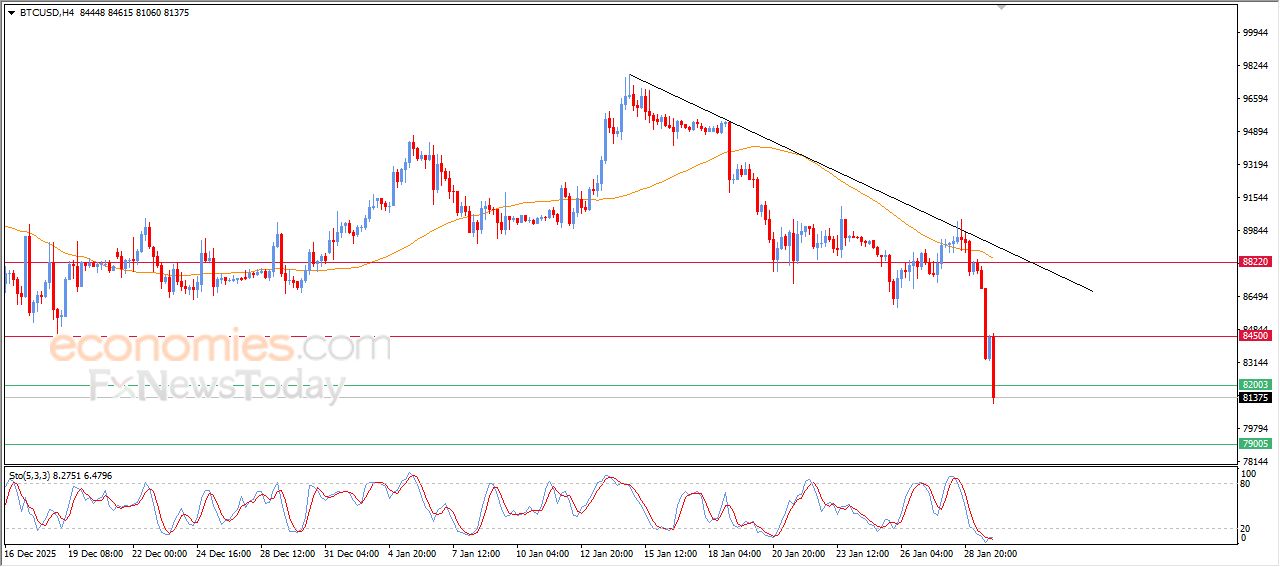Click the black 81375 current price tag
Screen dimensions: 1280x567
pyautogui.click(x=1255, y=398)
